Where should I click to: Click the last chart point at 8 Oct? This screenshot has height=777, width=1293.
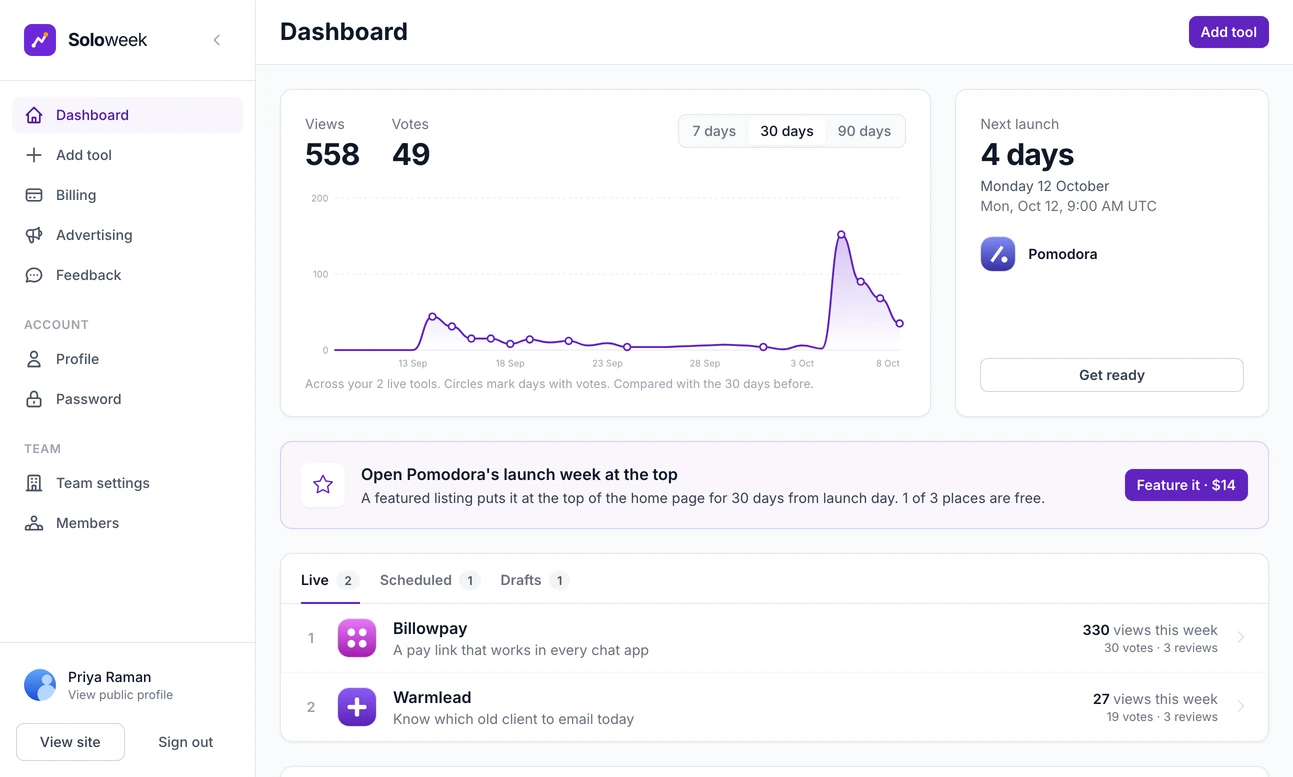point(900,324)
